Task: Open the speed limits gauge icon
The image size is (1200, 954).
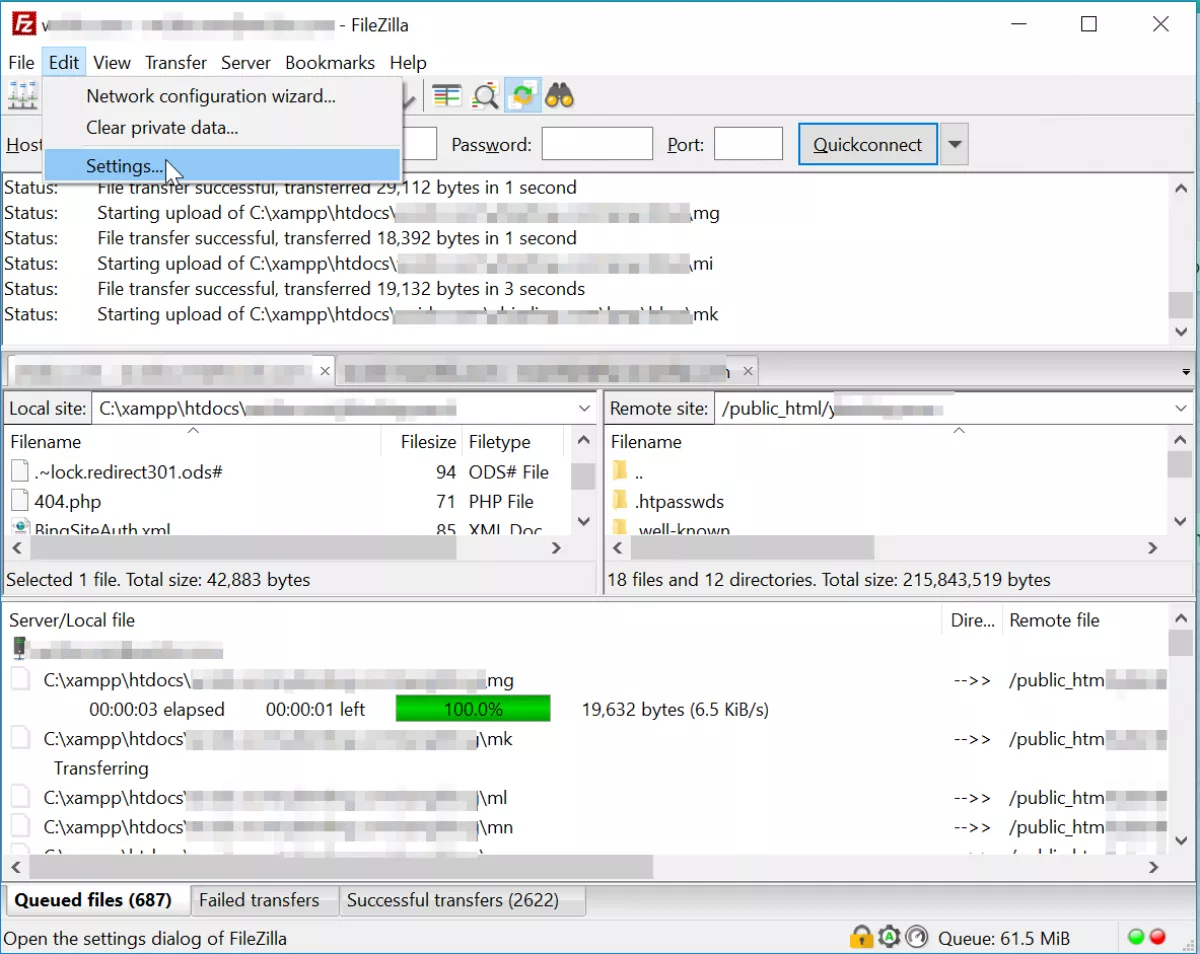Action: pyautogui.click(x=917, y=937)
